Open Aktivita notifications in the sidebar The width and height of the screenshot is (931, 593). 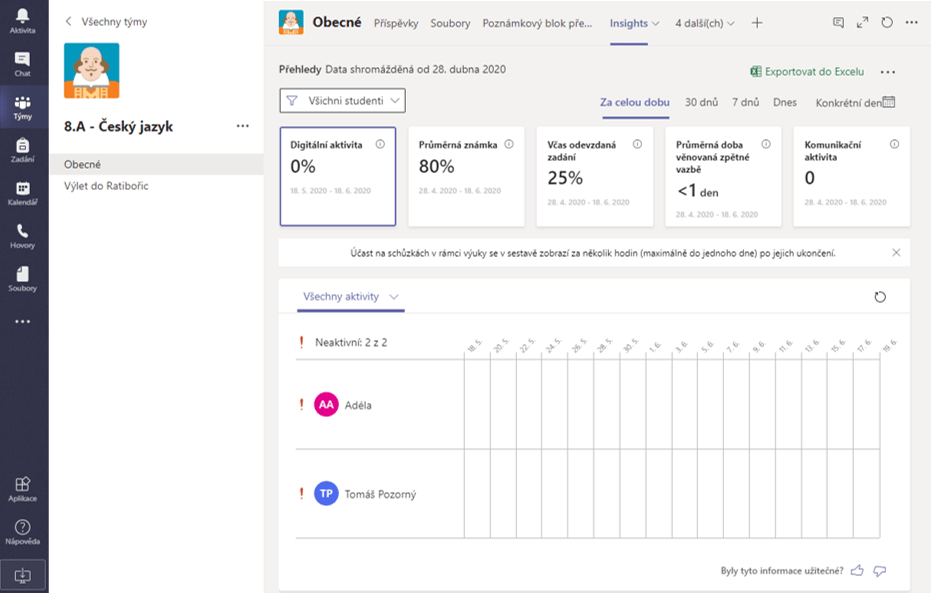click(22, 20)
